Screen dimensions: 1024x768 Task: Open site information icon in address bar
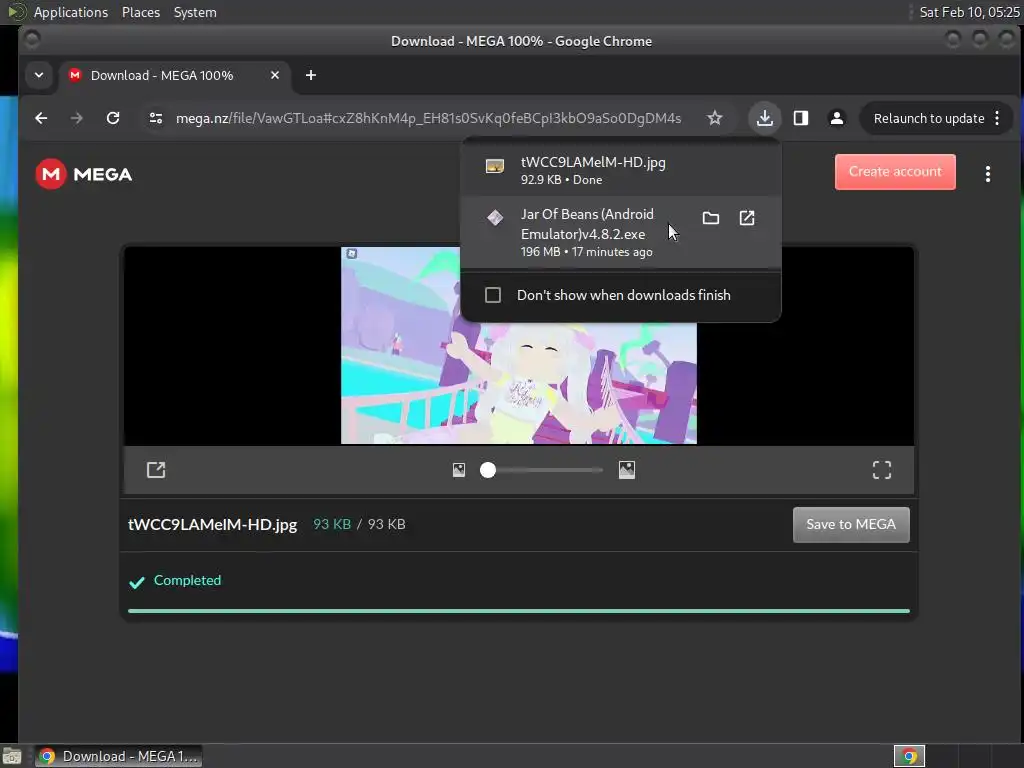click(x=155, y=118)
